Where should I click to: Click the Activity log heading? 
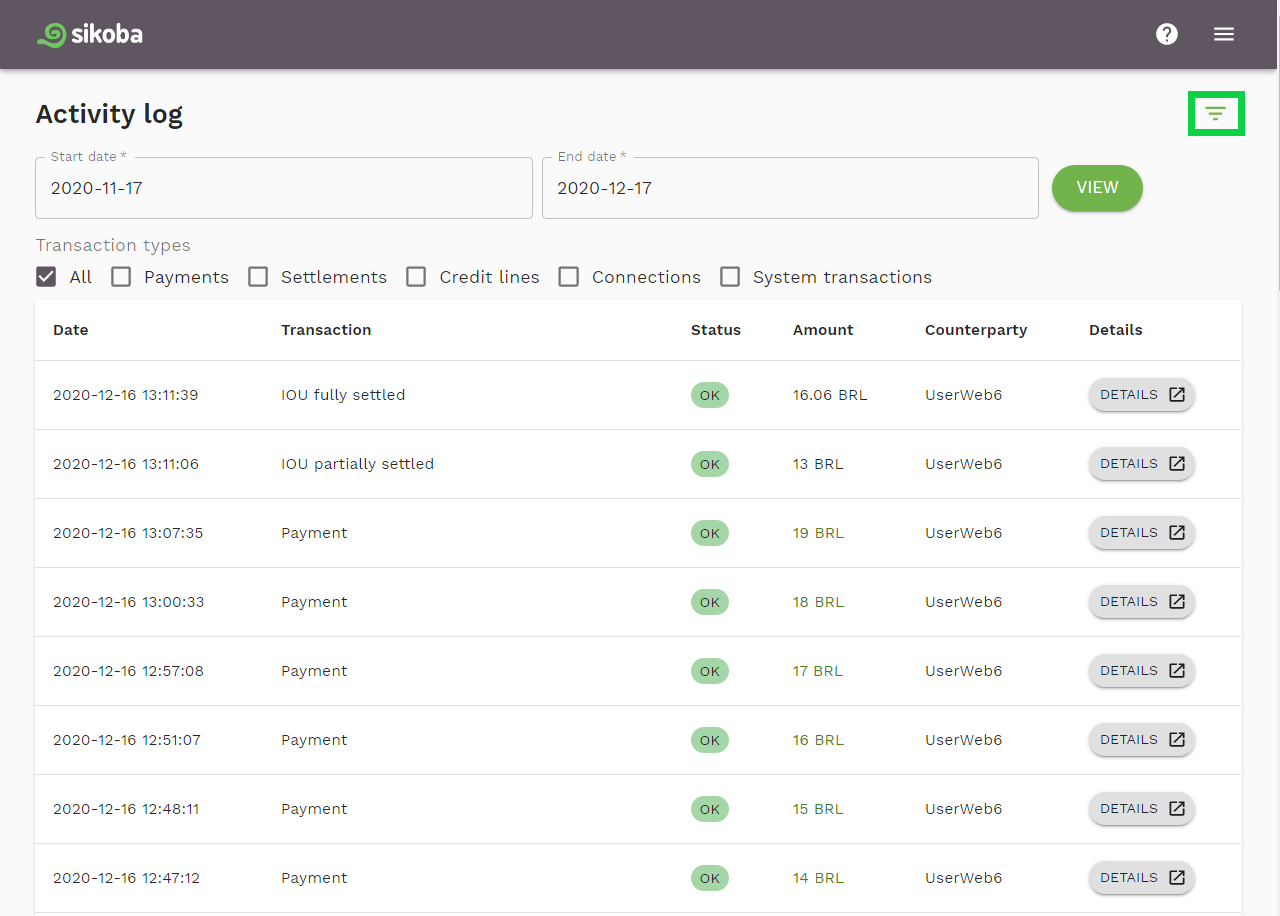click(x=109, y=115)
